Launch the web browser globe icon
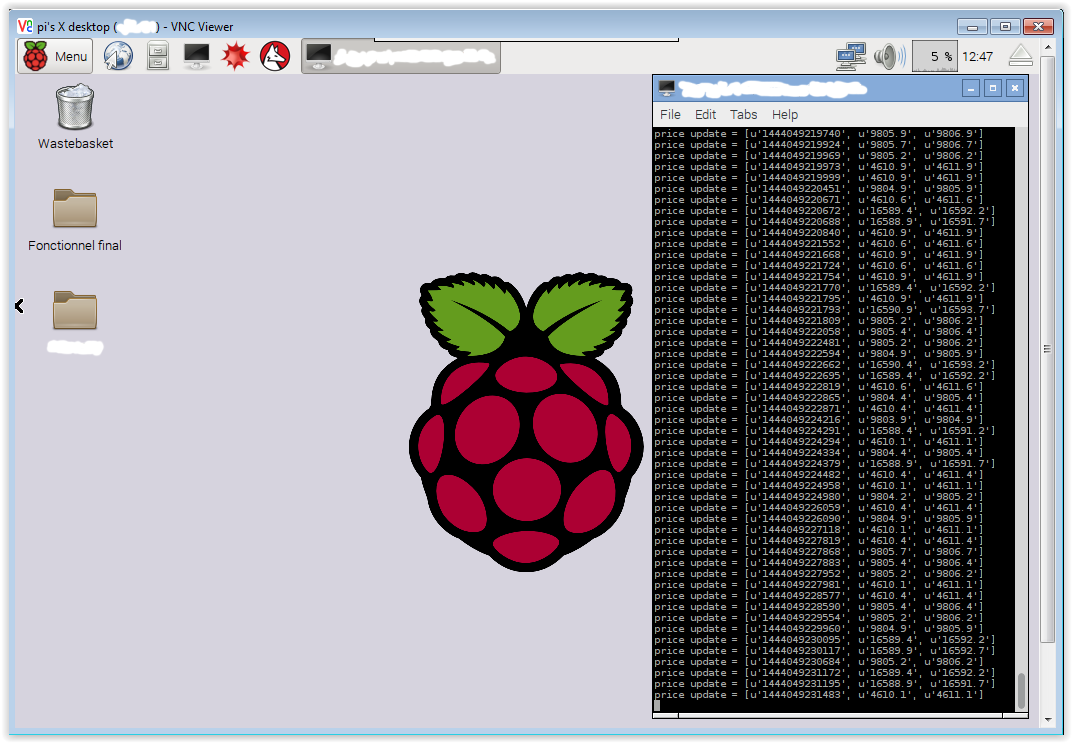1072x743 pixels. pyautogui.click(x=118, y=56)
